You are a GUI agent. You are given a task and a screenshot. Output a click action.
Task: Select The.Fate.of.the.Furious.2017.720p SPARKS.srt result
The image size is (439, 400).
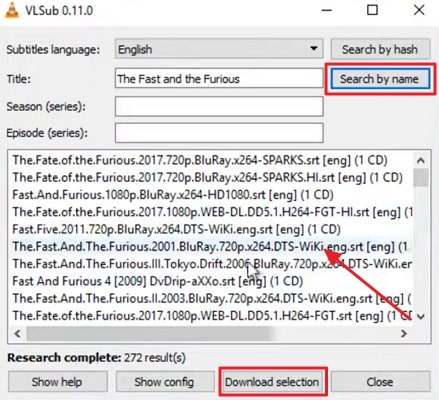click(x=212, y=160)
